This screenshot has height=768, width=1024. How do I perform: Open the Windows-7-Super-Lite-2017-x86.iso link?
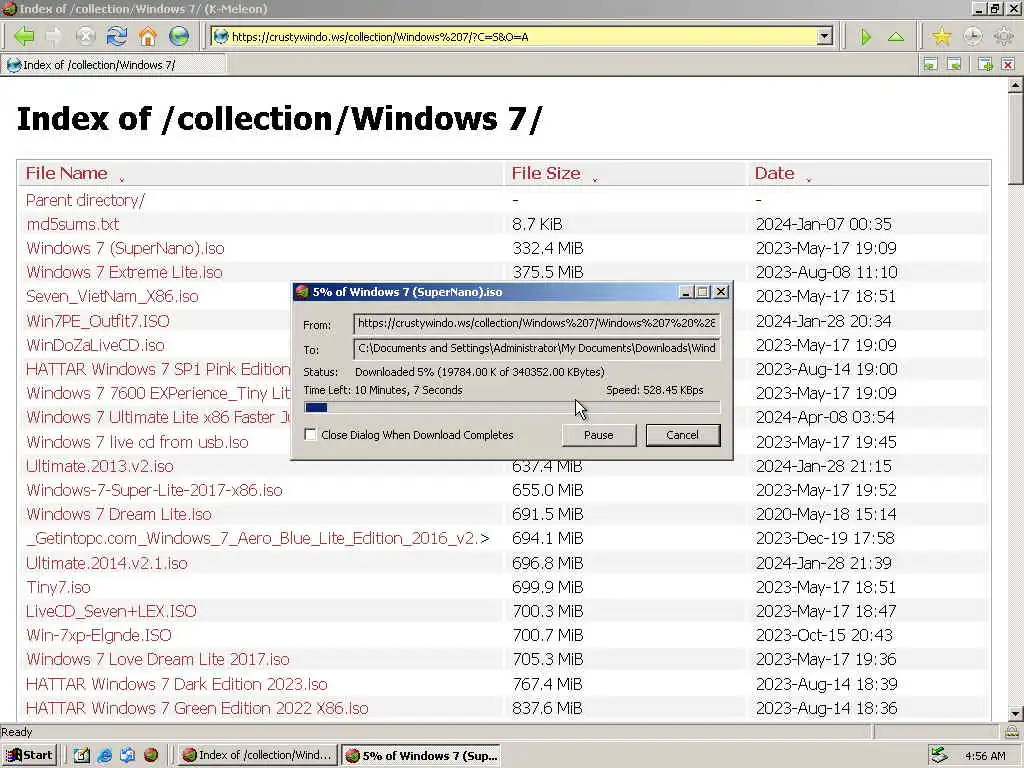click(154, 490)
